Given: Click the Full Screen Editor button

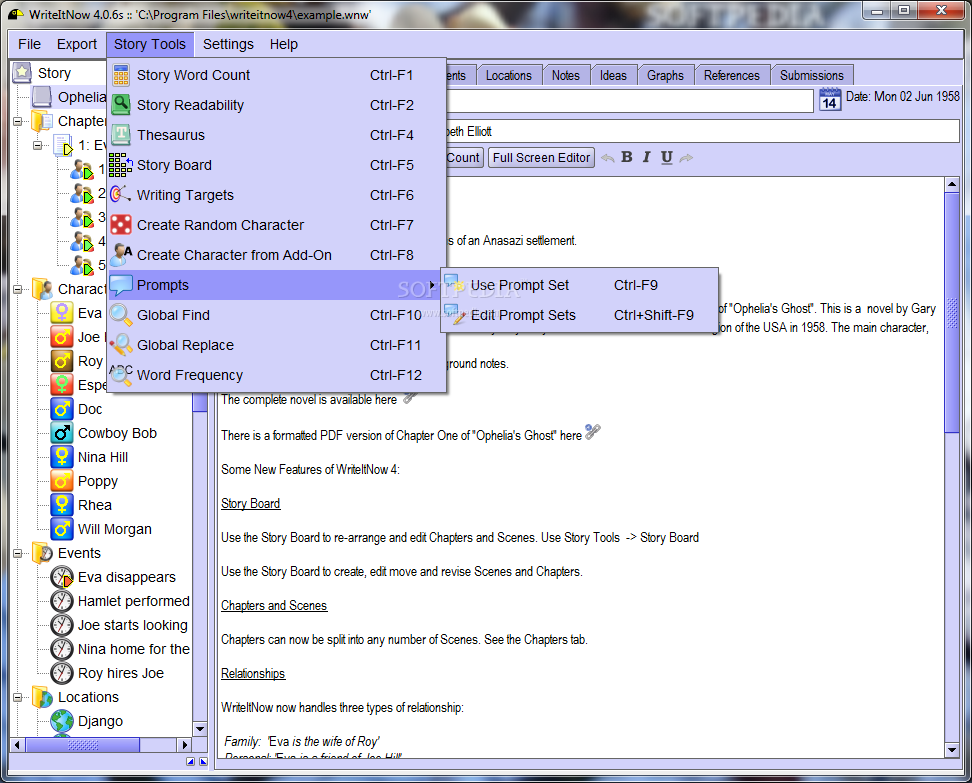Looking at the screenshot, I should (x=541, y=157).
